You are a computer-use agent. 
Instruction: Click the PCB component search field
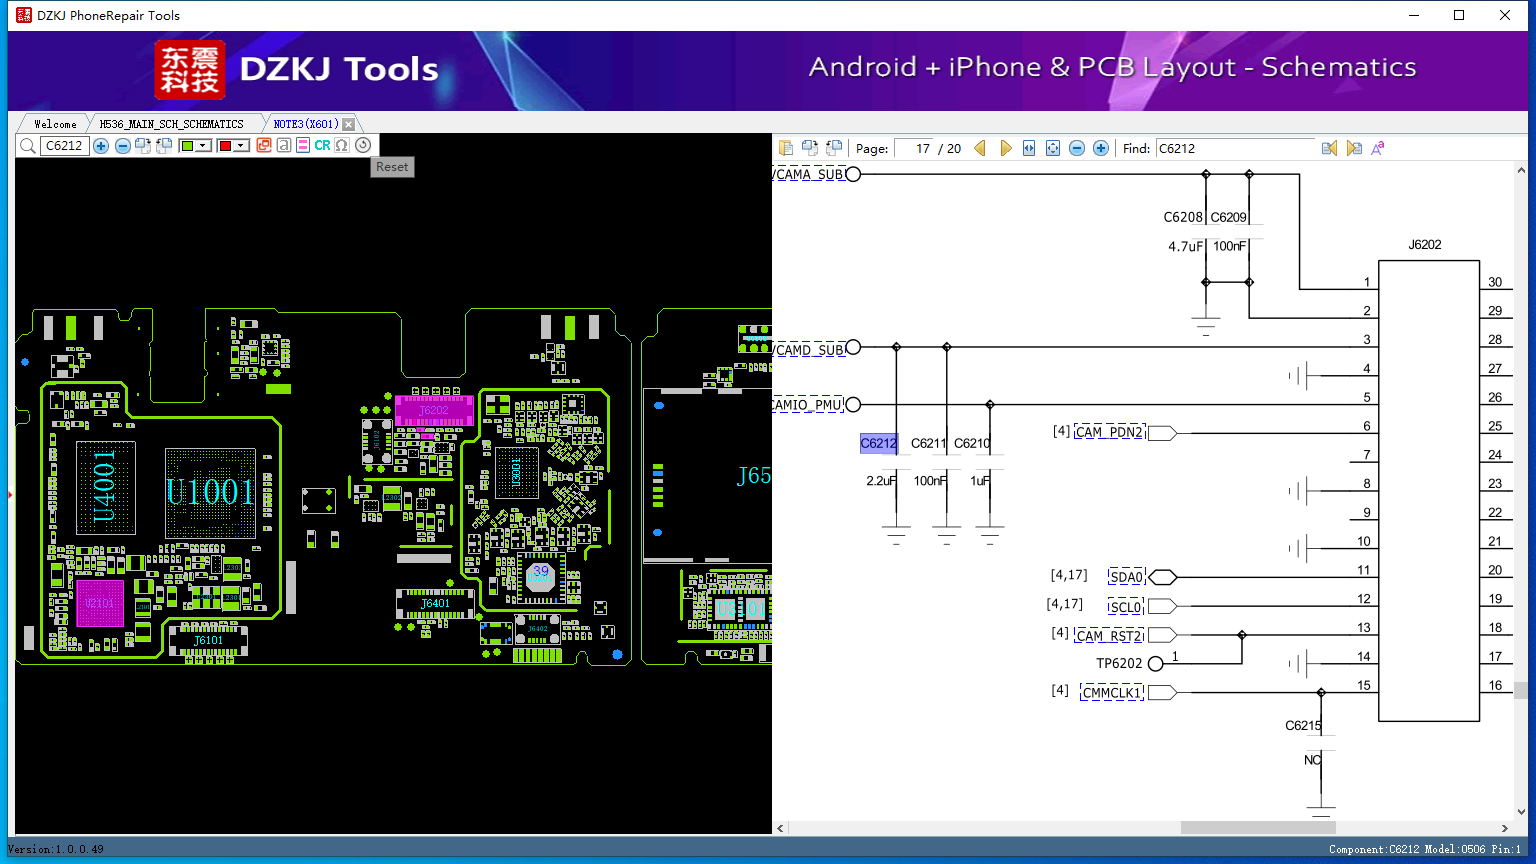64,146
